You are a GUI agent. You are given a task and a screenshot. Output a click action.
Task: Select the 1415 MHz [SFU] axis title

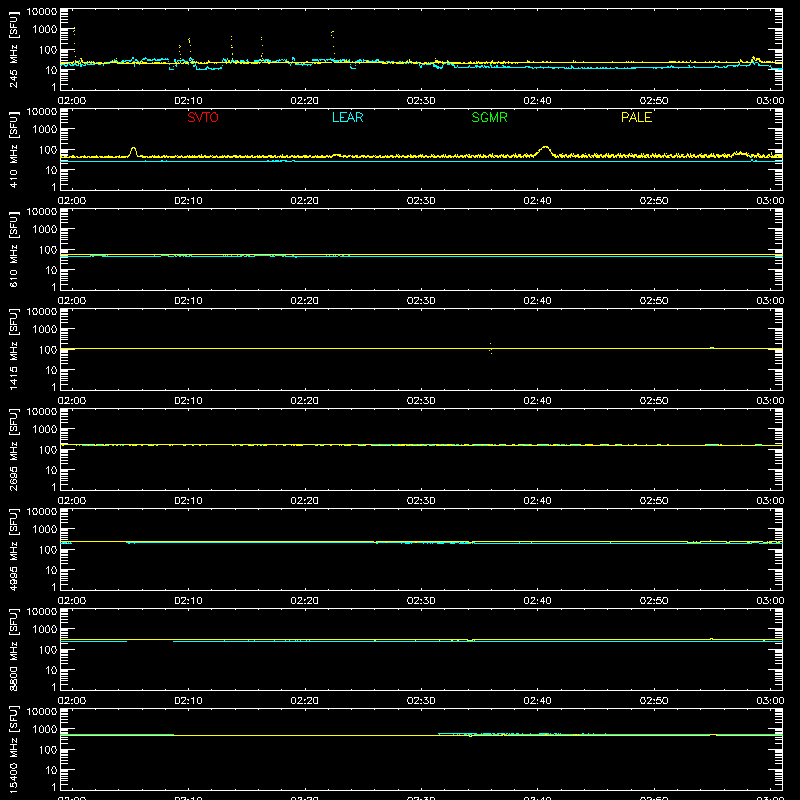click(x=13, y=349)
